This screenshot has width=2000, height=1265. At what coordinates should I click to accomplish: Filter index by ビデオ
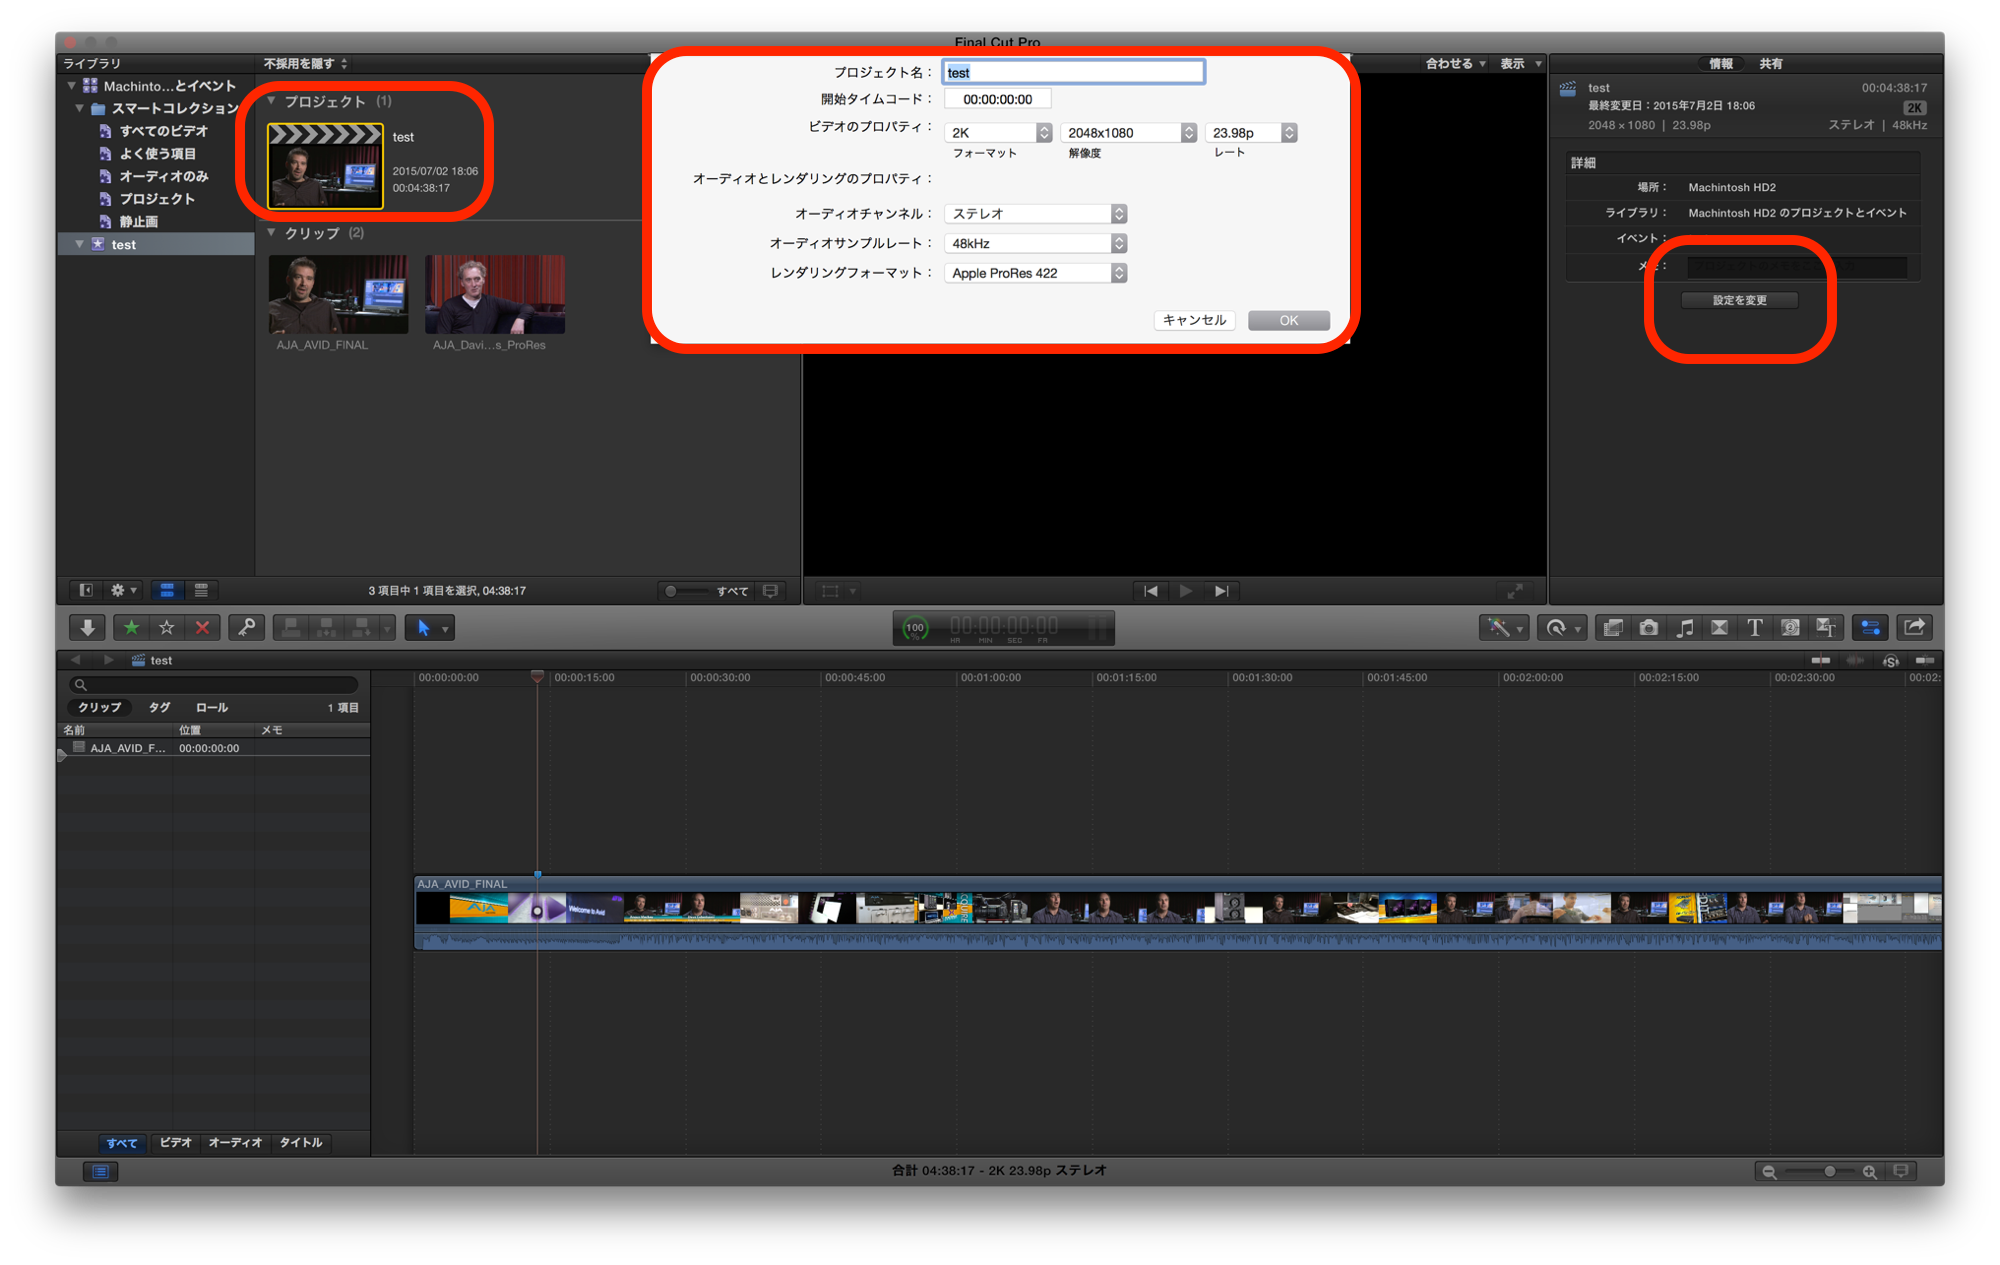pyautogui.click(x=176, y=1143)
